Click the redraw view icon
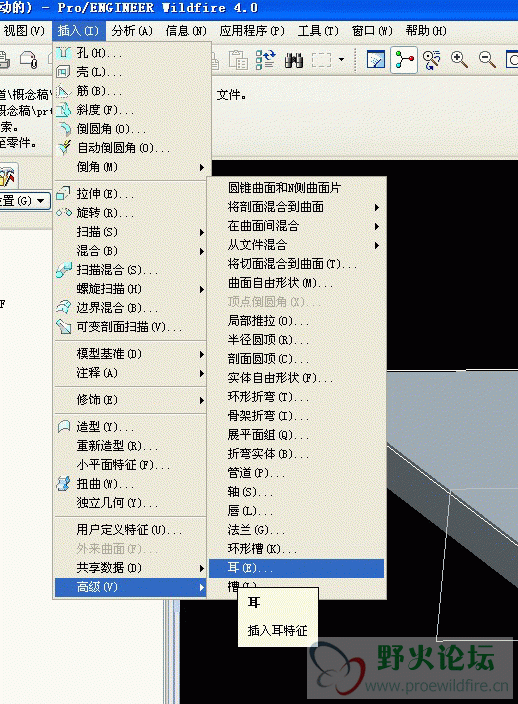 (376, 60)
